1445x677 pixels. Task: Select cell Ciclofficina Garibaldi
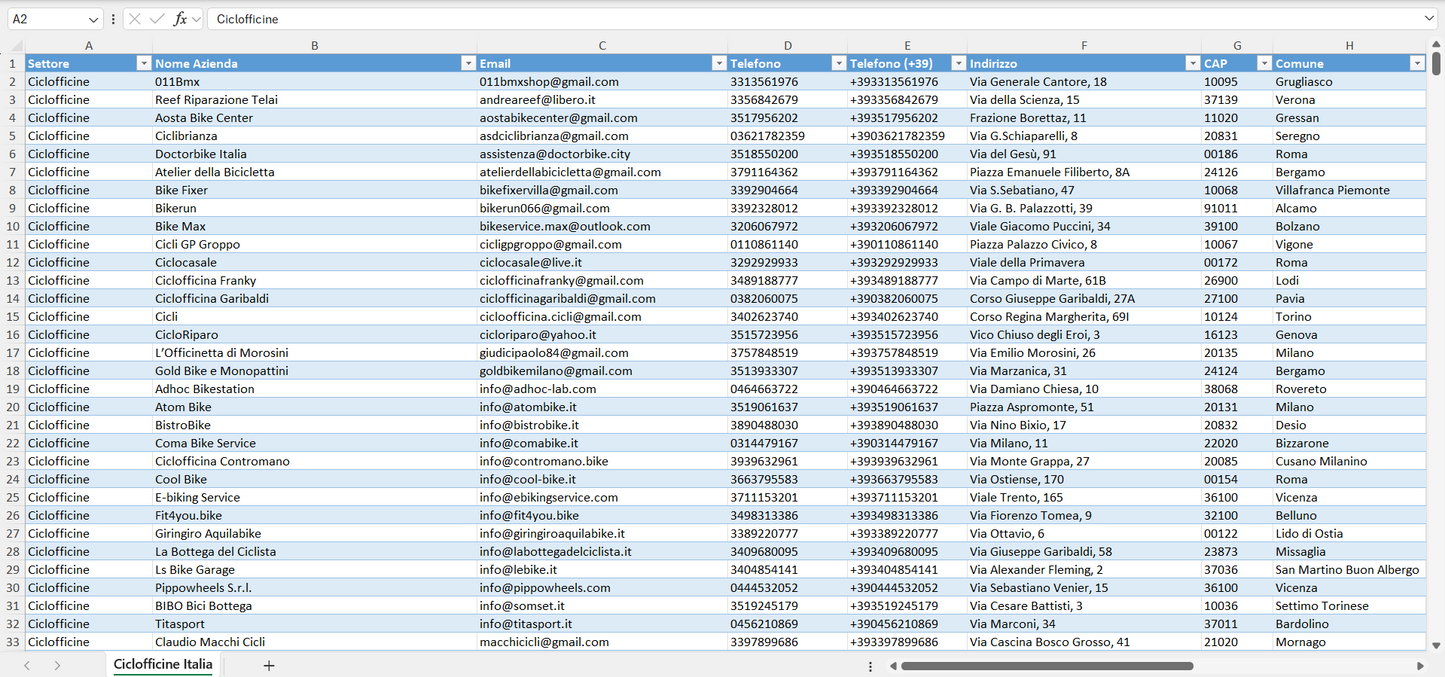click(315, 299)
